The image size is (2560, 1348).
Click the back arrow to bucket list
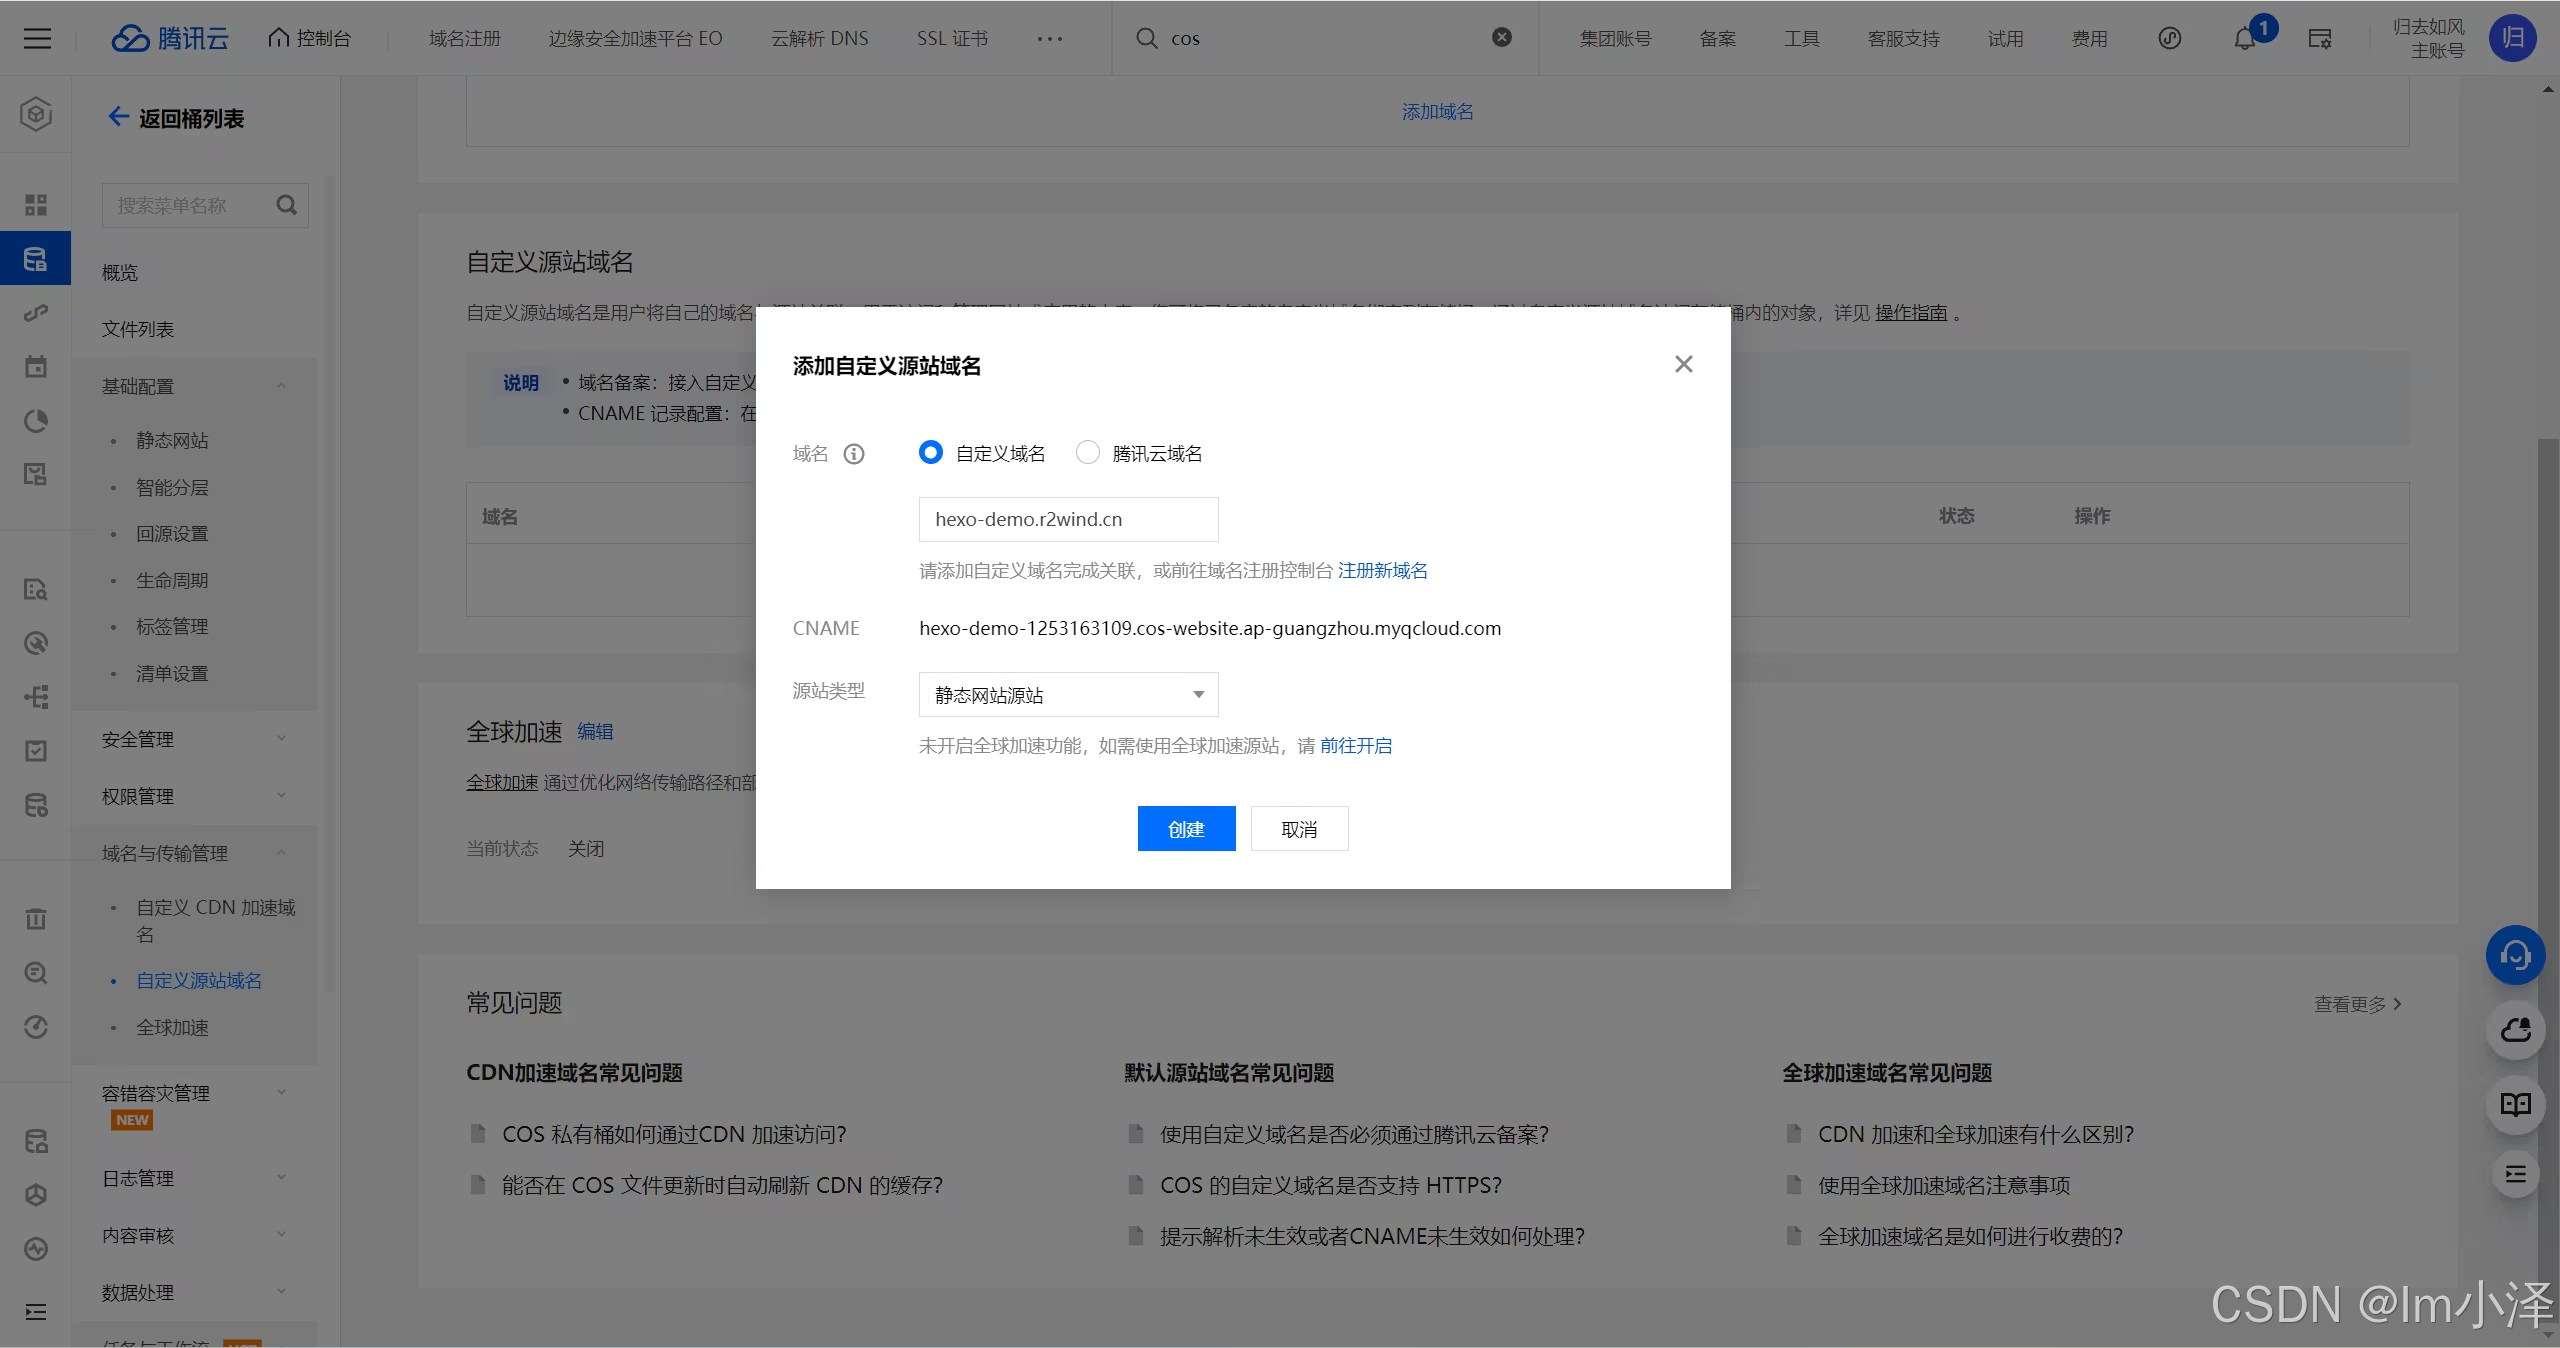[118, 117]
